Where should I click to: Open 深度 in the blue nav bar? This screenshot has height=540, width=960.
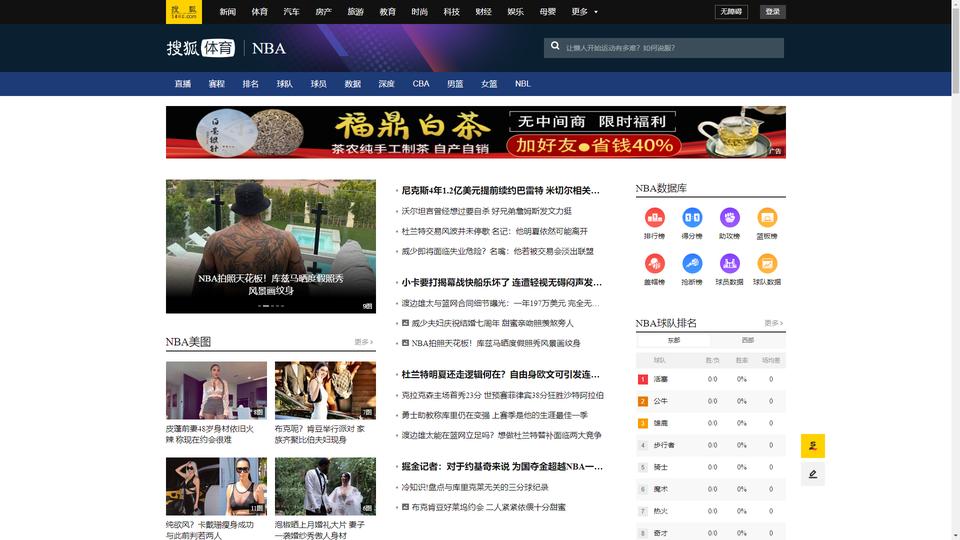click(x=386, y=84)
